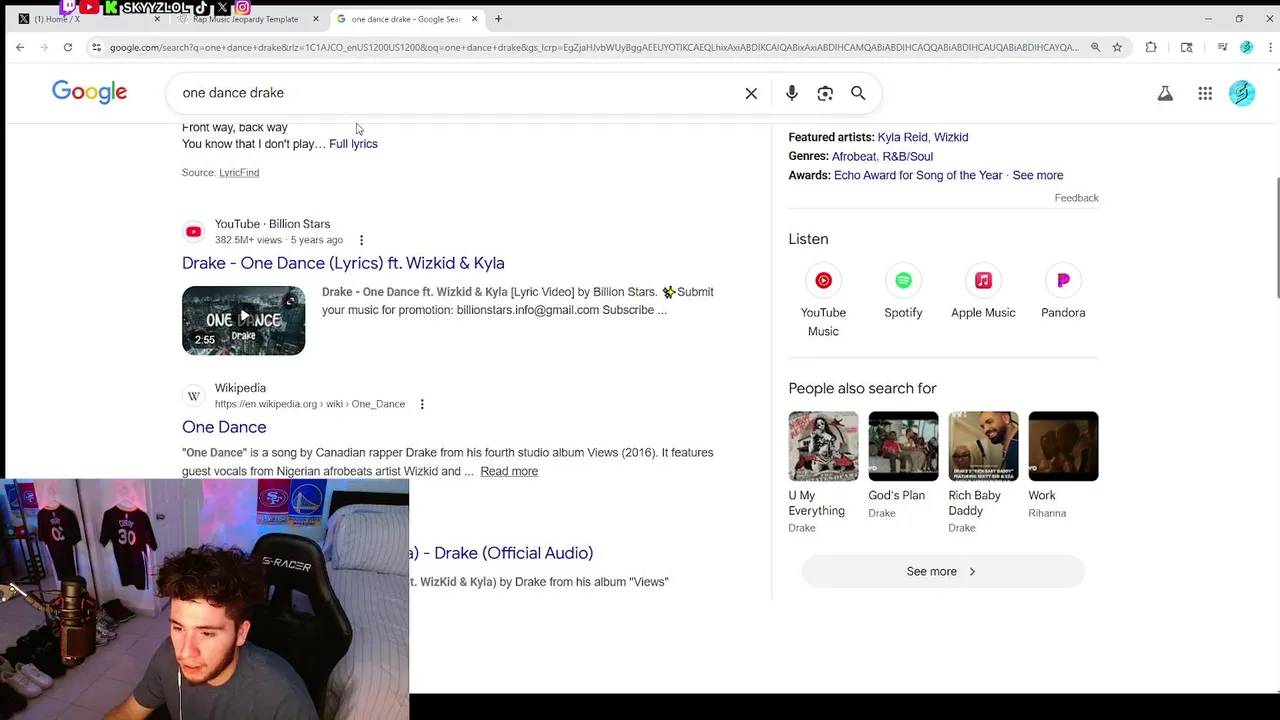Open more options for YouTube Billion Stars result
Screen dimensions: 1280x720
(361, 240)
